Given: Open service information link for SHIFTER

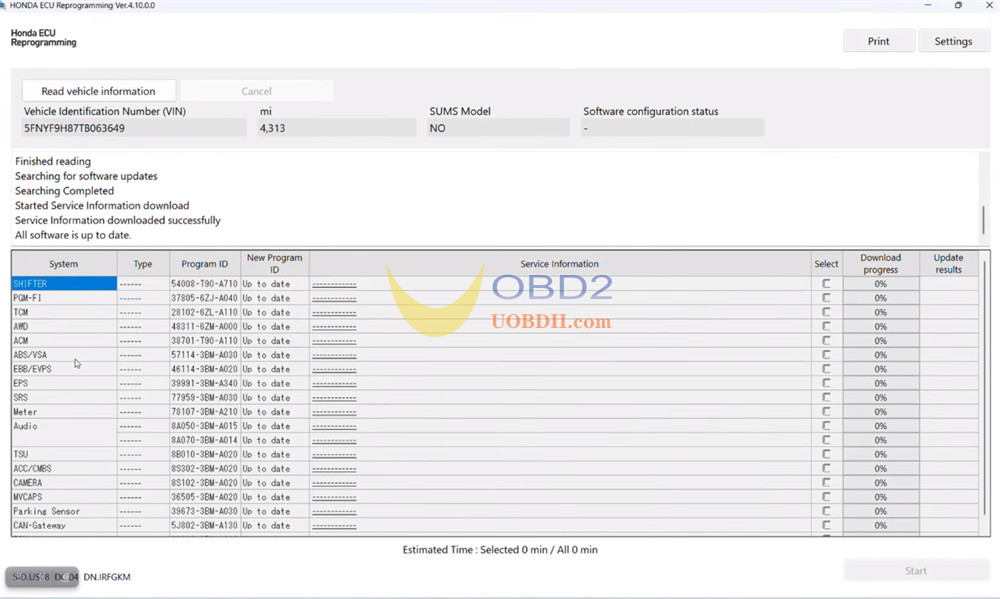Looking at the screenshot, I should tap(334, 285).
